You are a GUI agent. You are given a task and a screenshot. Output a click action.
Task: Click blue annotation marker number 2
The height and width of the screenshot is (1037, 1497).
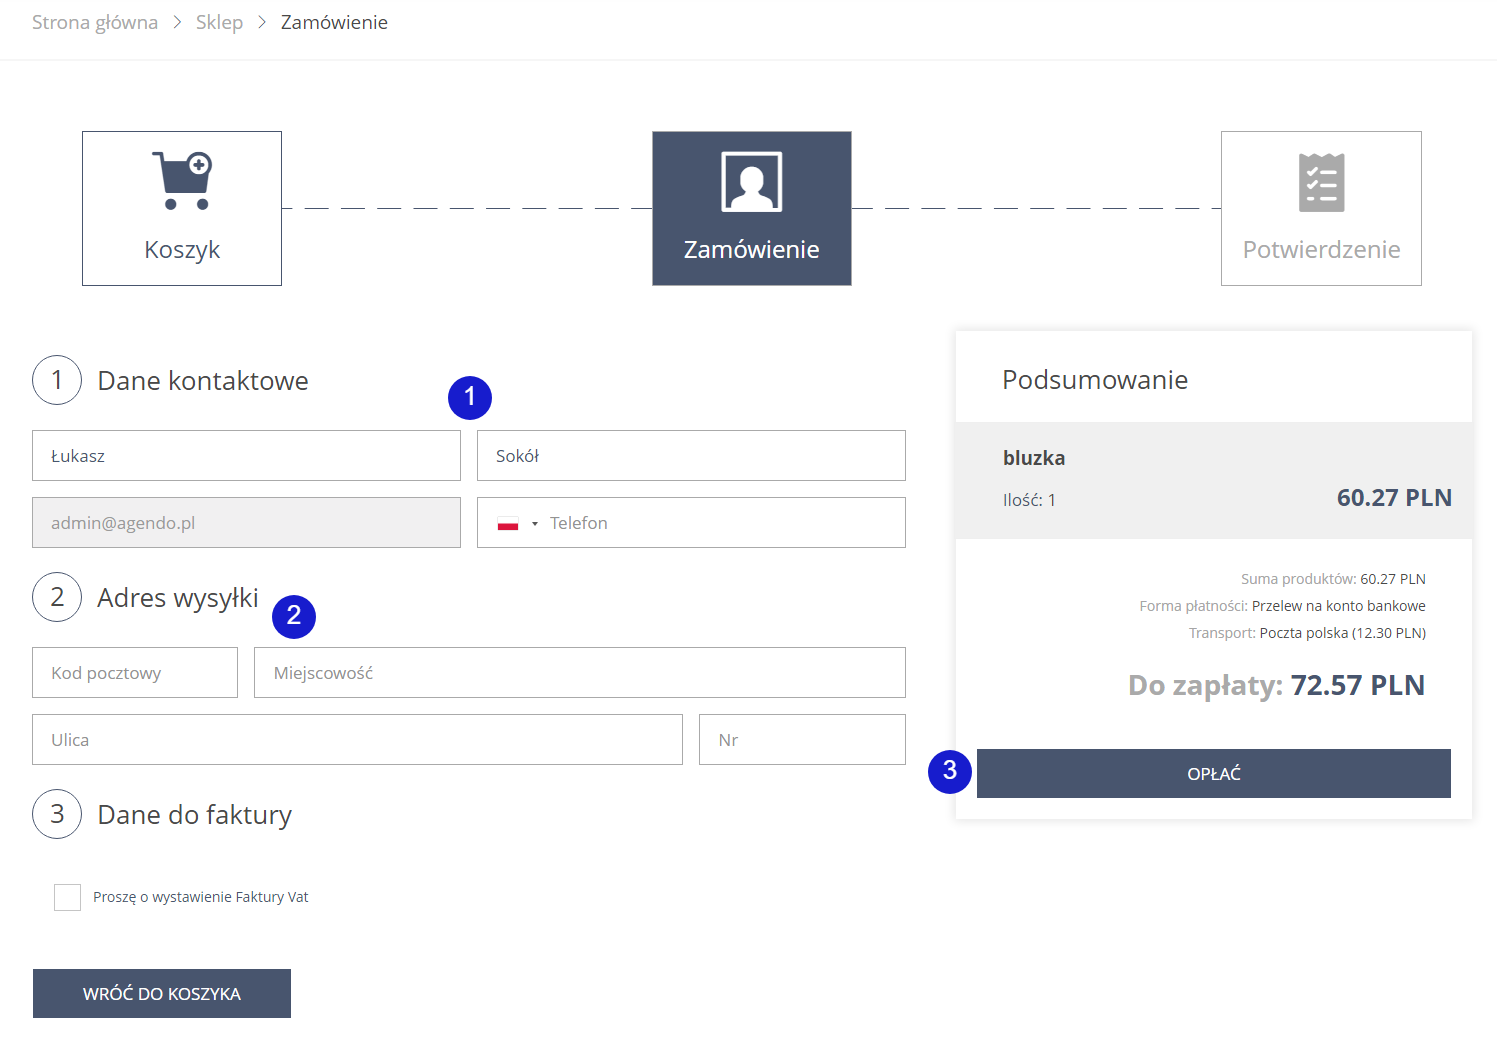click(x=294, y=616)
